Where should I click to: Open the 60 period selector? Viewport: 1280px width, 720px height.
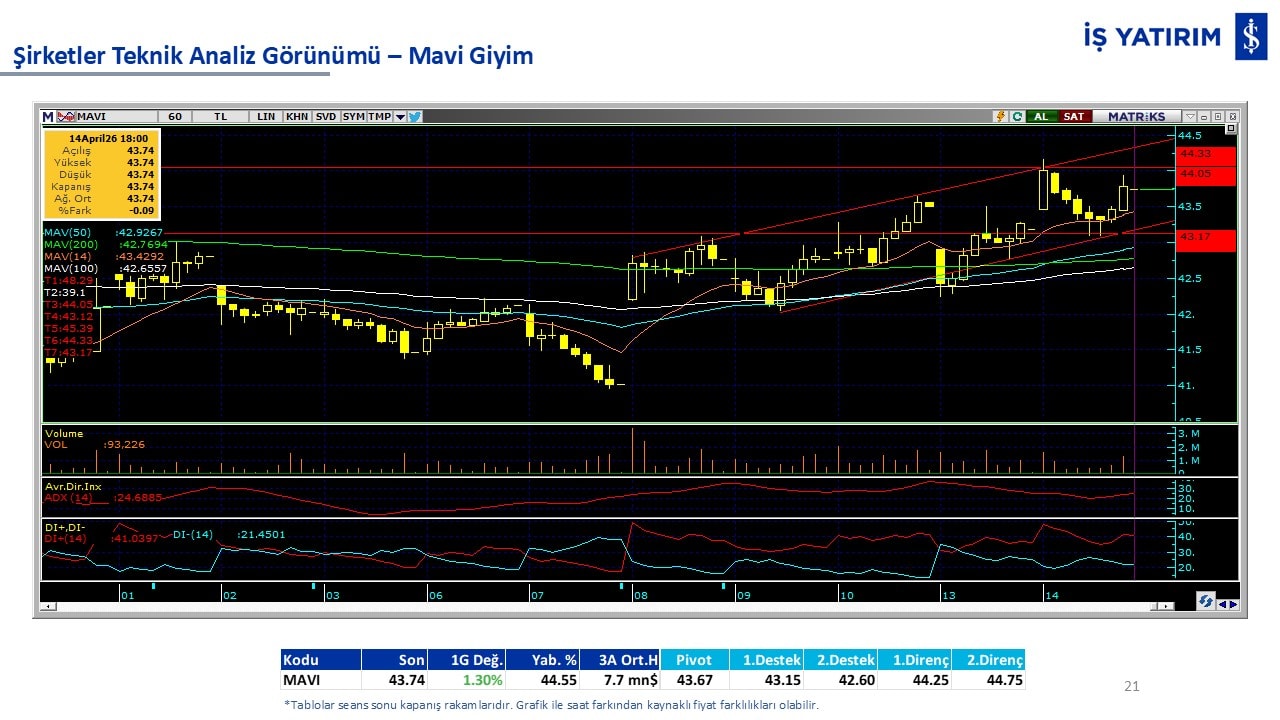click(174, 116)
